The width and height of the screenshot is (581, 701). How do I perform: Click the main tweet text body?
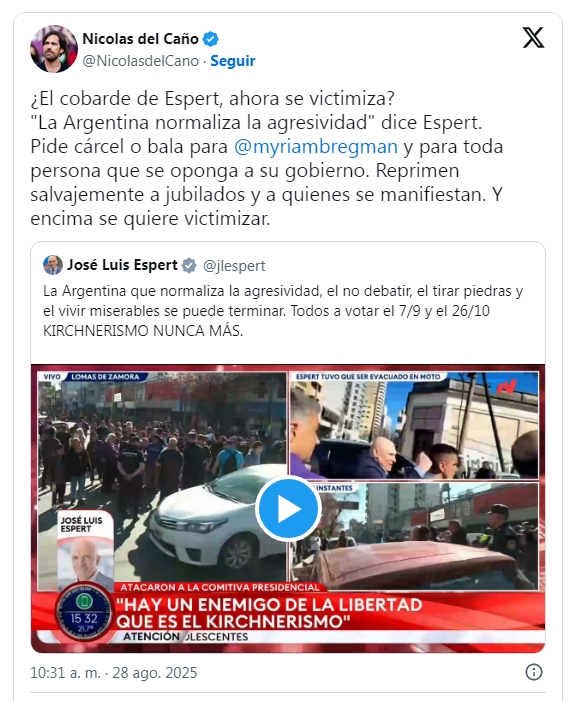(x=267, y=159)
